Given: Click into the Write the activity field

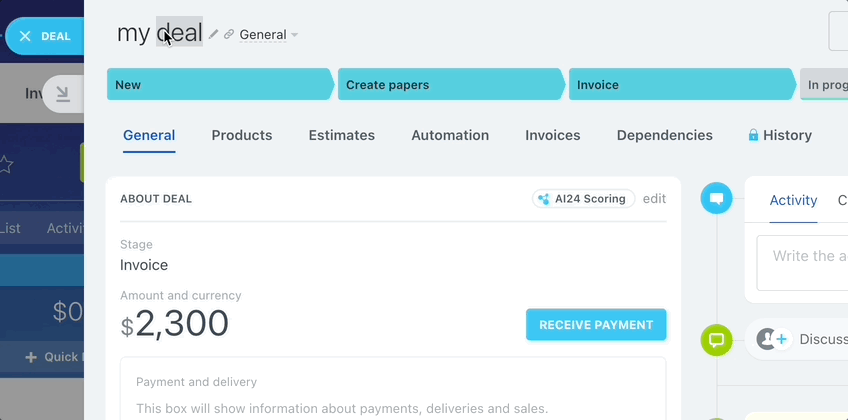Looking at the screenshot, I should [x=802, y=263].
